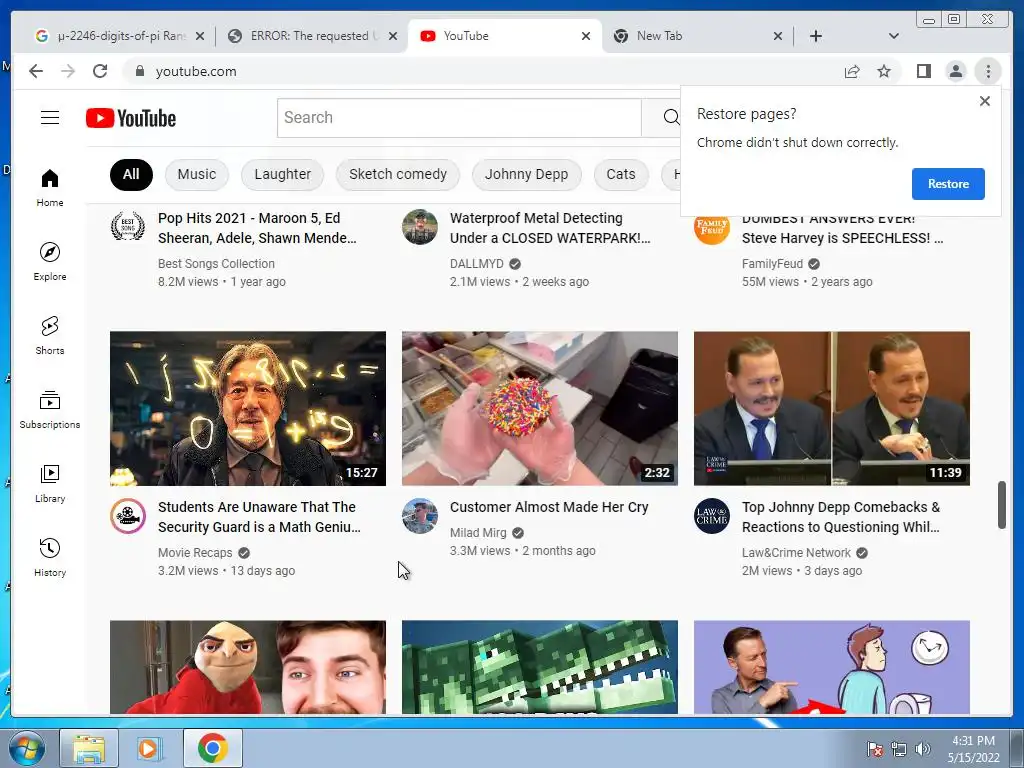Open the Windows Start button
The height and width of the screenshot is (768, 1024).
click(x=25, y=748)
